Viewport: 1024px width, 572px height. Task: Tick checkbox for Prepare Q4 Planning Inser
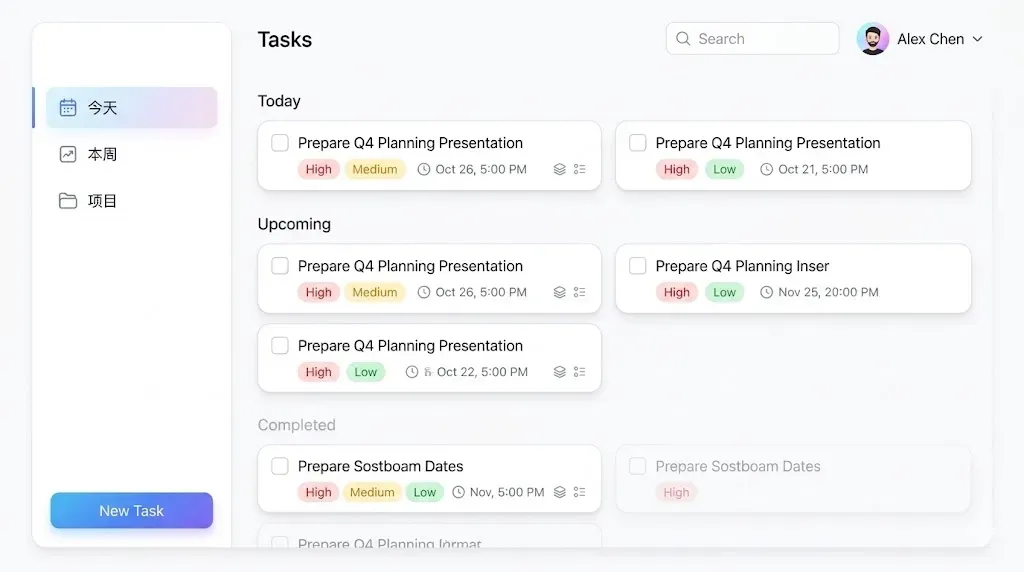(x=637, y=265)
